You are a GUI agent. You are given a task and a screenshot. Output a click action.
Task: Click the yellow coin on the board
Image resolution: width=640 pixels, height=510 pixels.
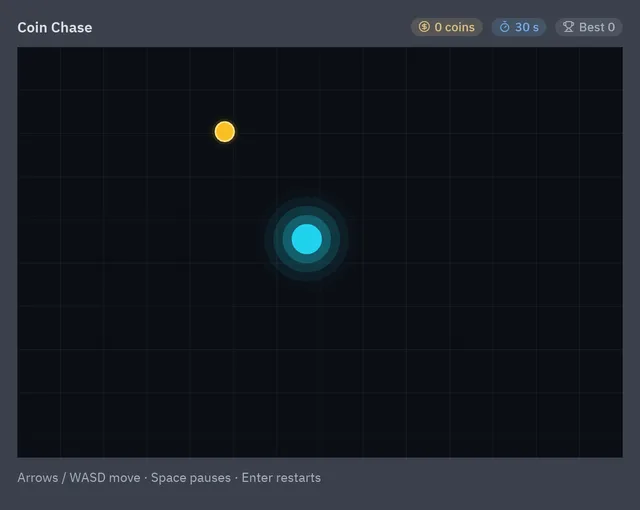pyautogui.click(x=224, y=132)
